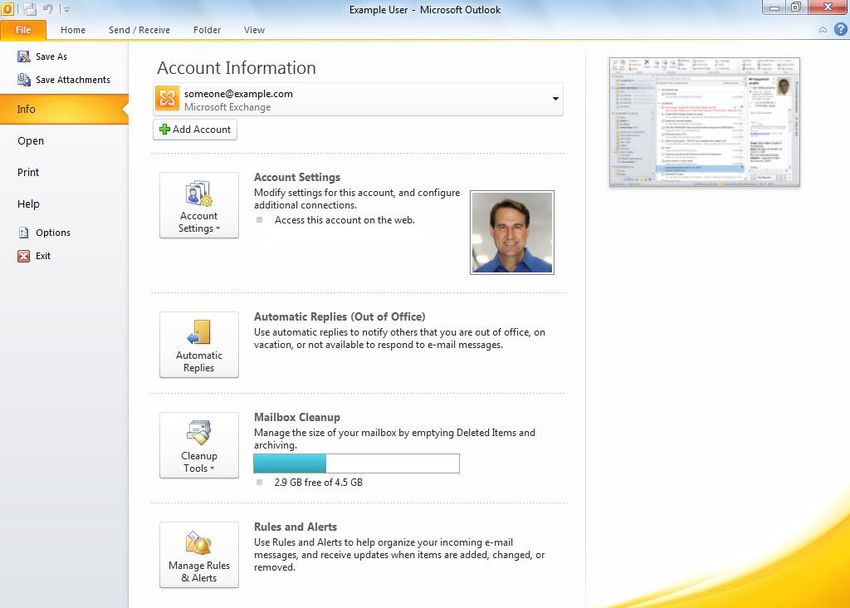The width and height of the screenshot is (850, 608).
Task: Open Microsoft Outlook Help question mark icon
Action: click(840, 29)
